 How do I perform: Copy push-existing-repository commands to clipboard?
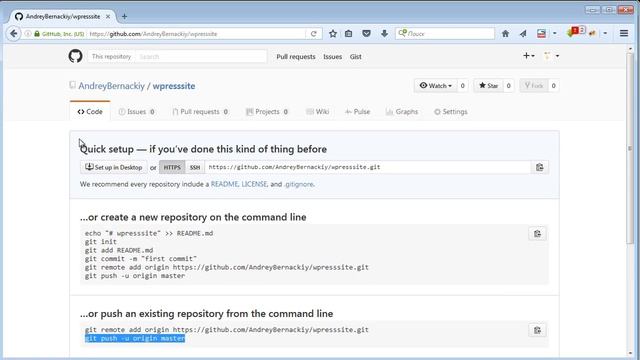pyautogui.click(x=537, y=330)
